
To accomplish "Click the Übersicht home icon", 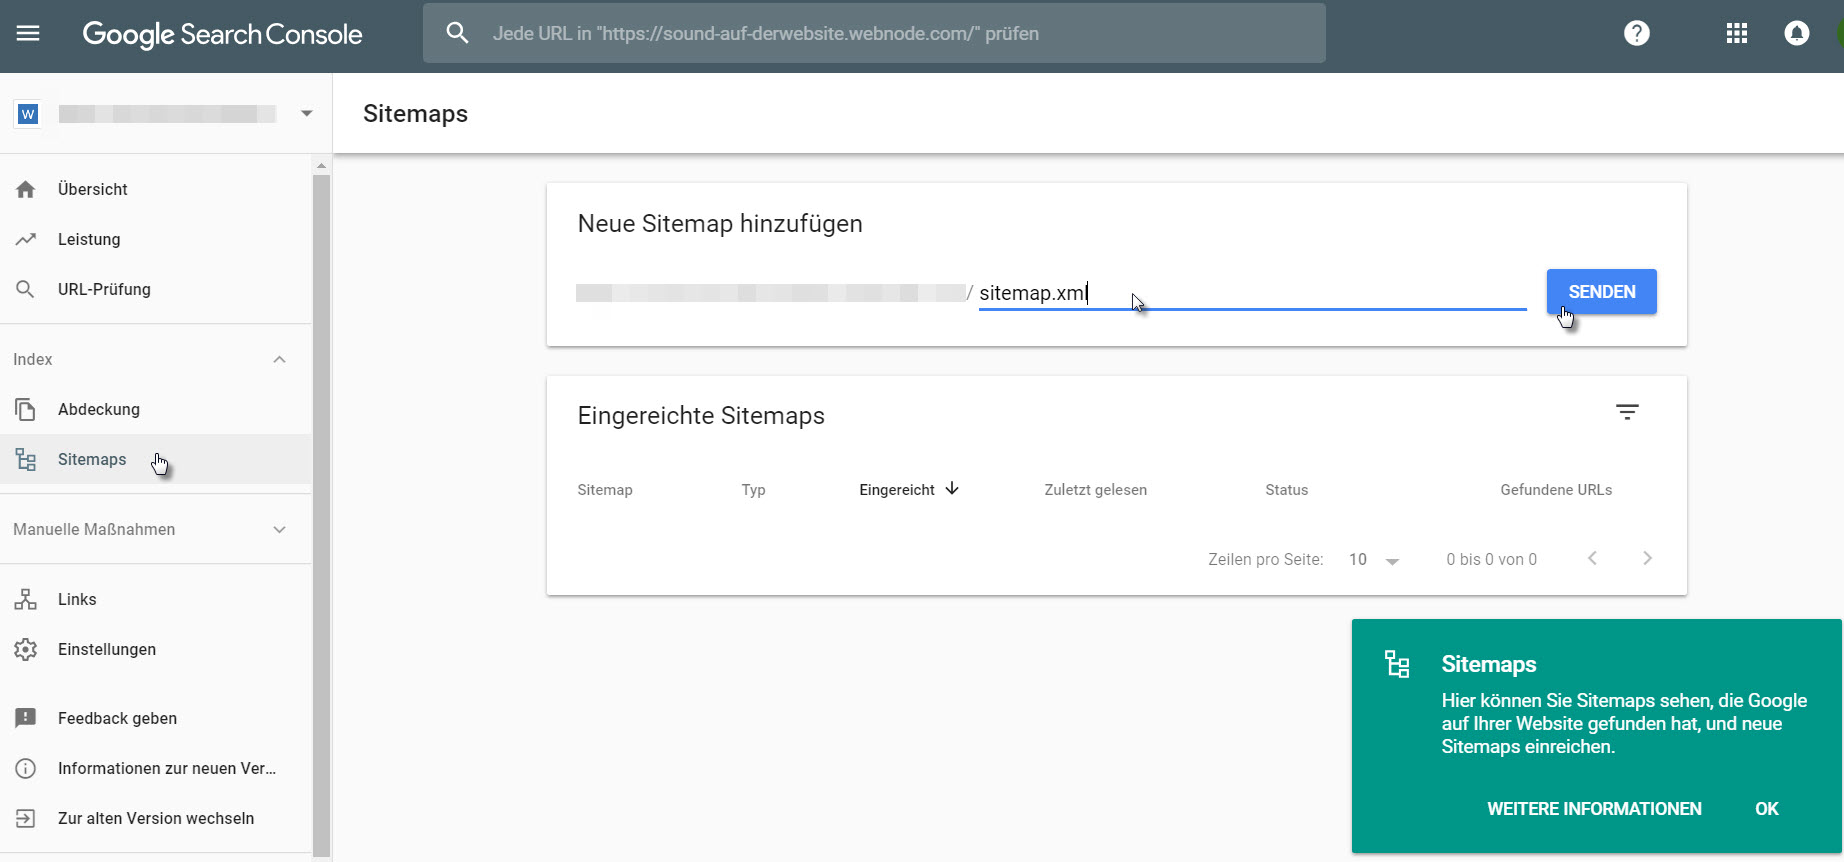I will click(x=26, y=189).
